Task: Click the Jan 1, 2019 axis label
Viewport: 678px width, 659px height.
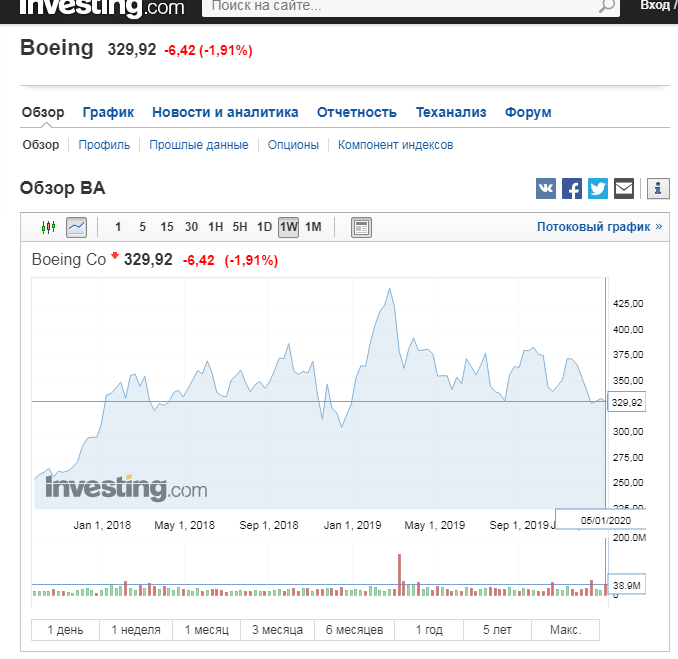Action: pos(352,525)
